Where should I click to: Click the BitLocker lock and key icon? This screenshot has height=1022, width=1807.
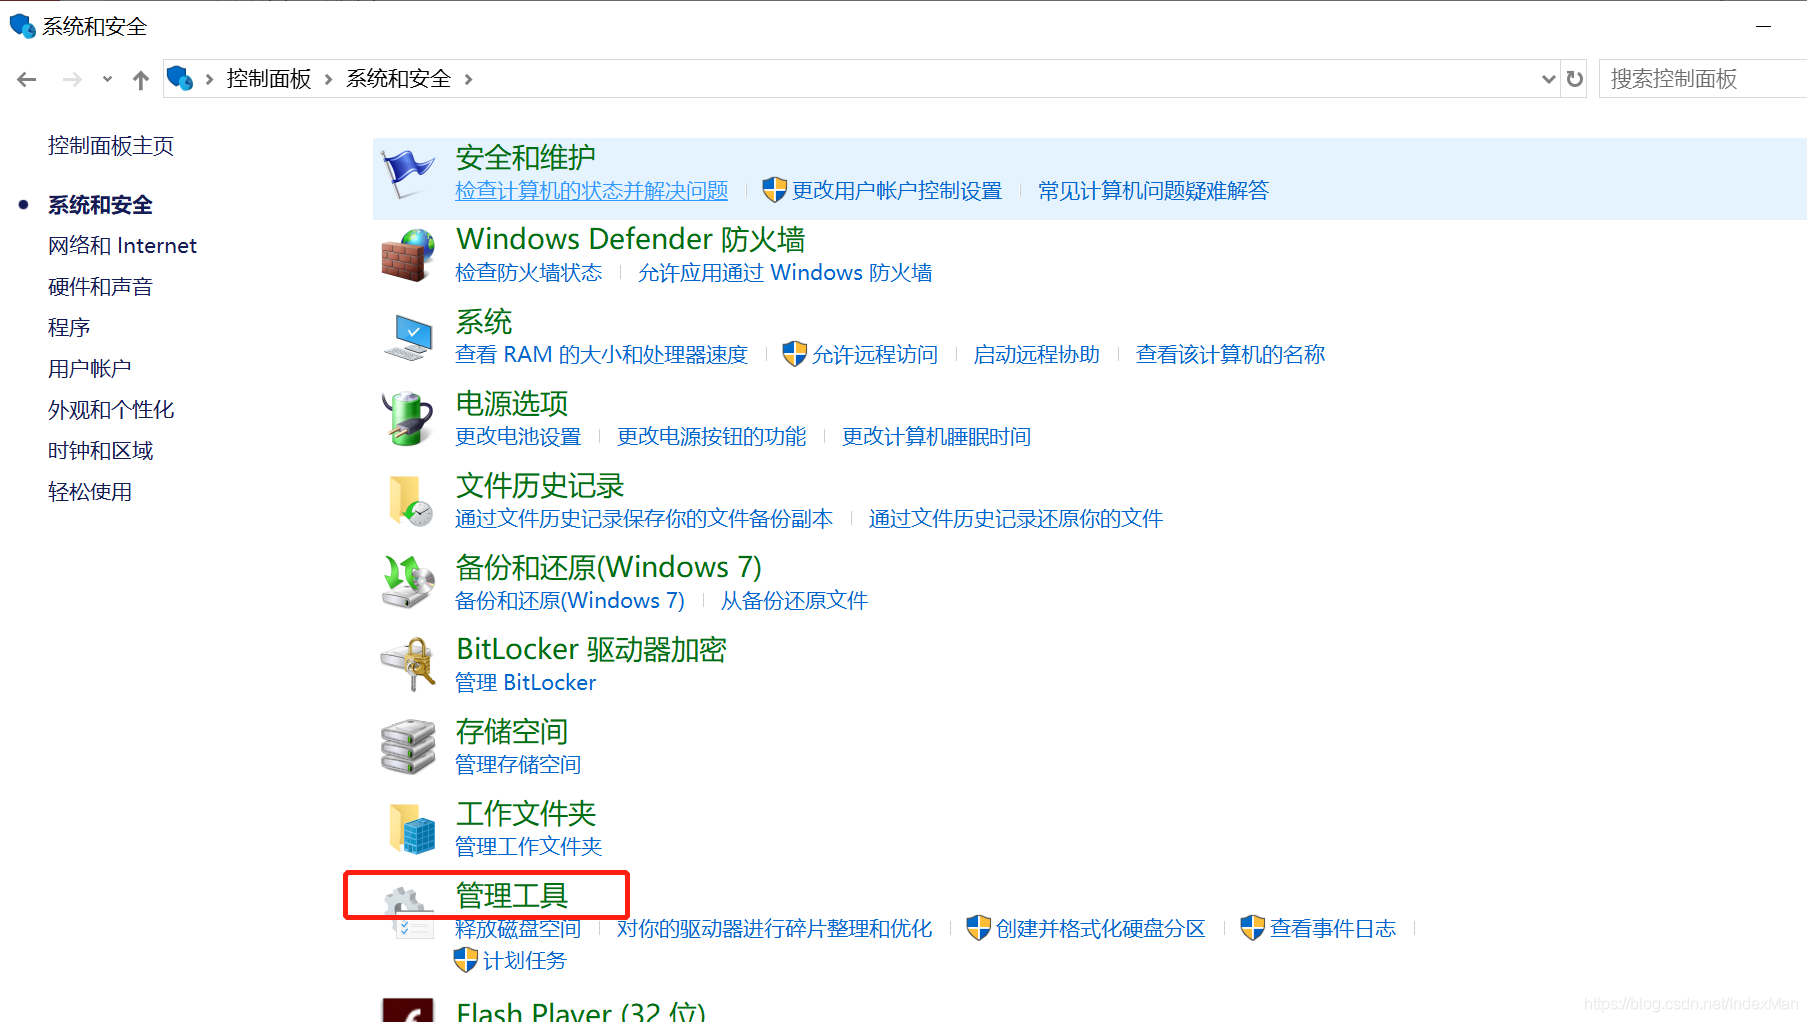(408, 665)
